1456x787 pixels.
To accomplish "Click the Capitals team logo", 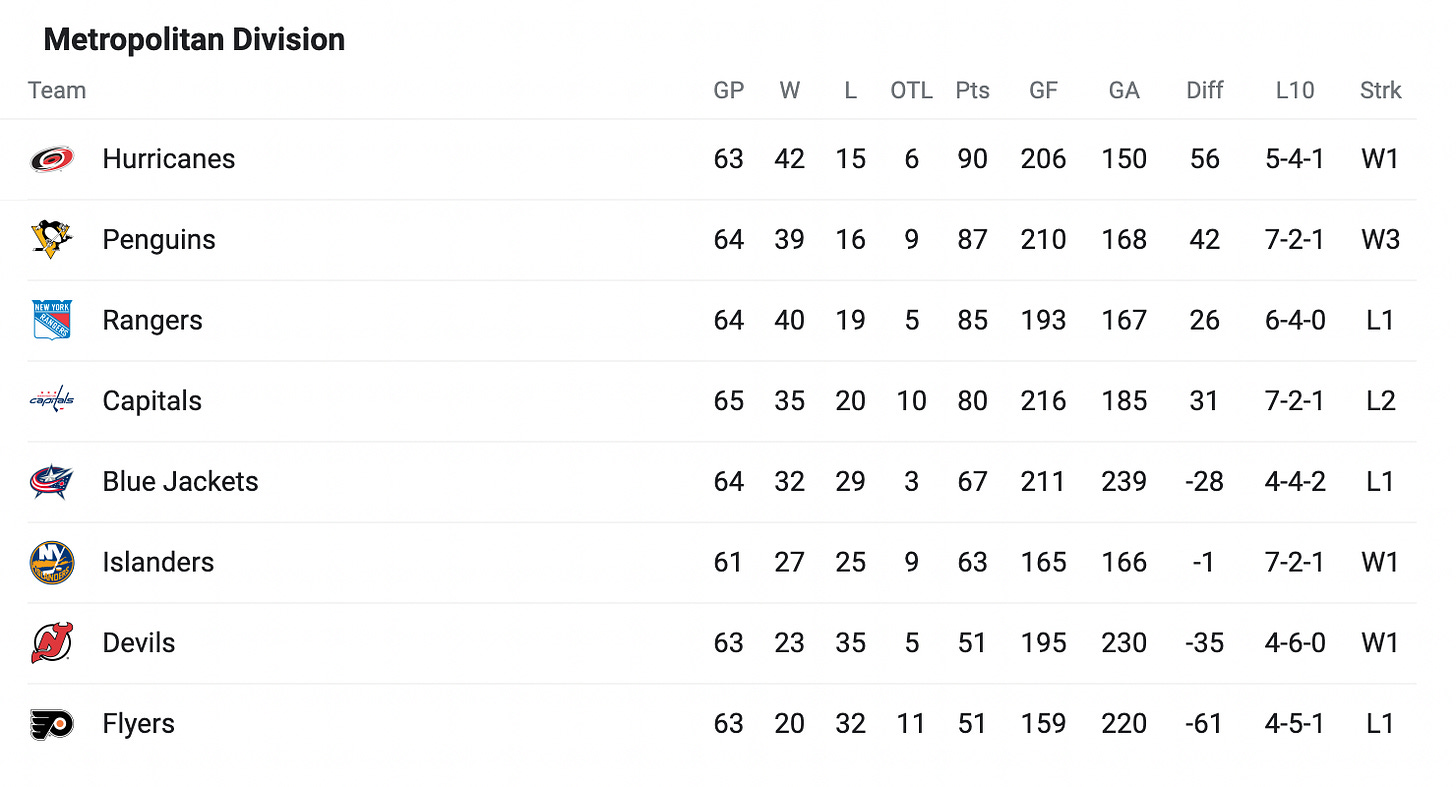I will 51,401.
